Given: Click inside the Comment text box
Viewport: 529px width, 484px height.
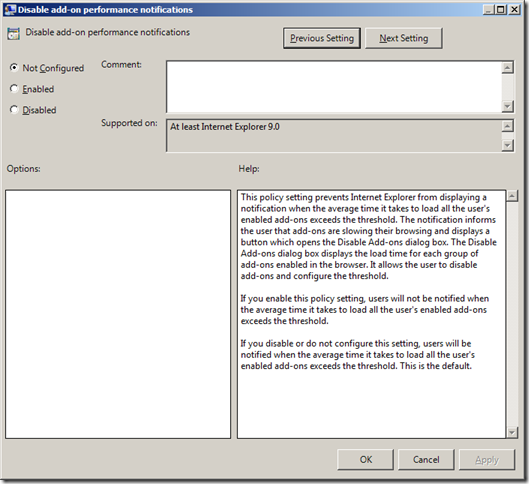Looking at the screenshot, I should [334, 87].
